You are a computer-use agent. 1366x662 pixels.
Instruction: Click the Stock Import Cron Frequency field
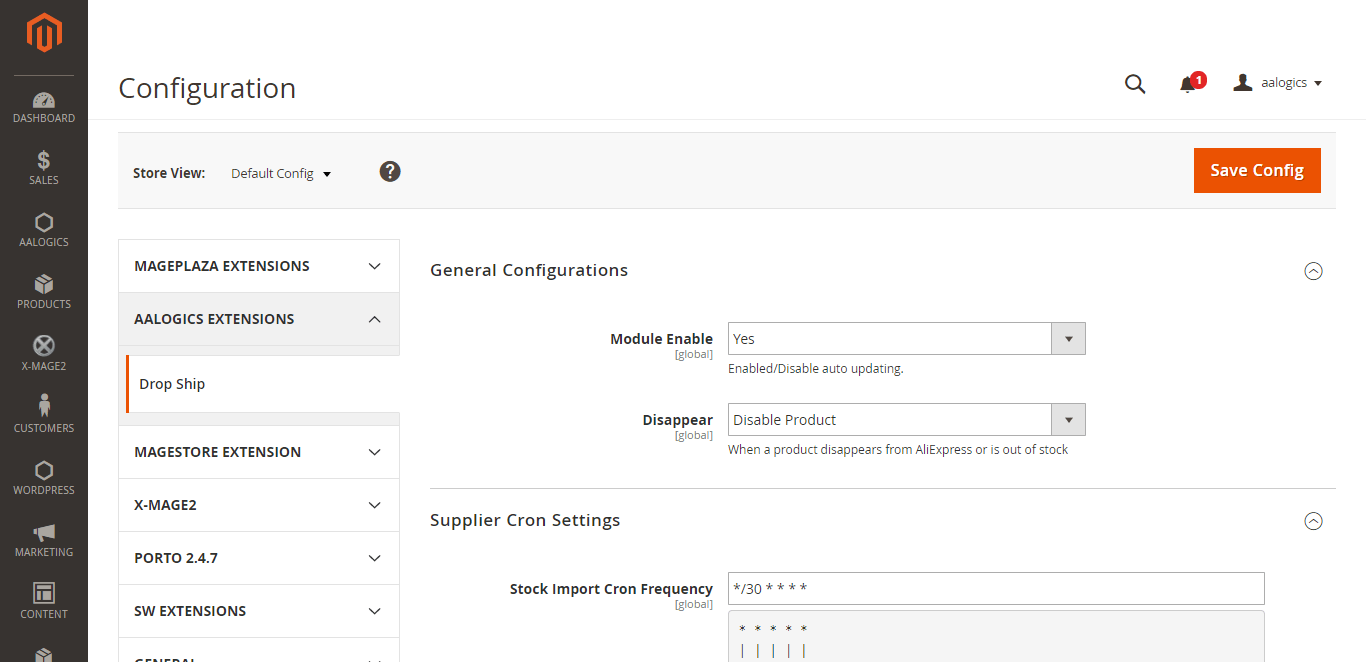pos(996,588)
